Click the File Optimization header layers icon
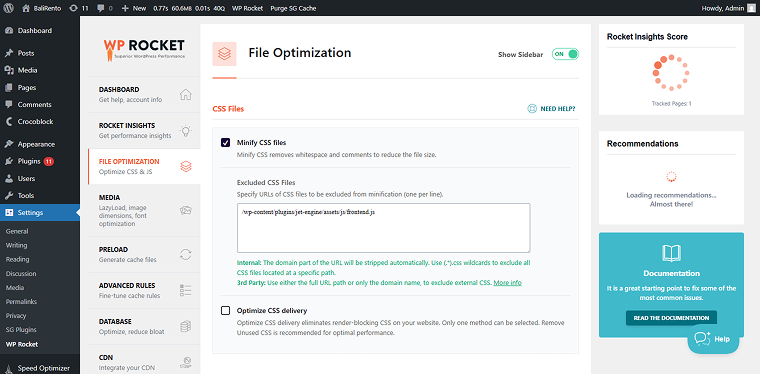Screen dimensions: 760x374 coord(224,54)
